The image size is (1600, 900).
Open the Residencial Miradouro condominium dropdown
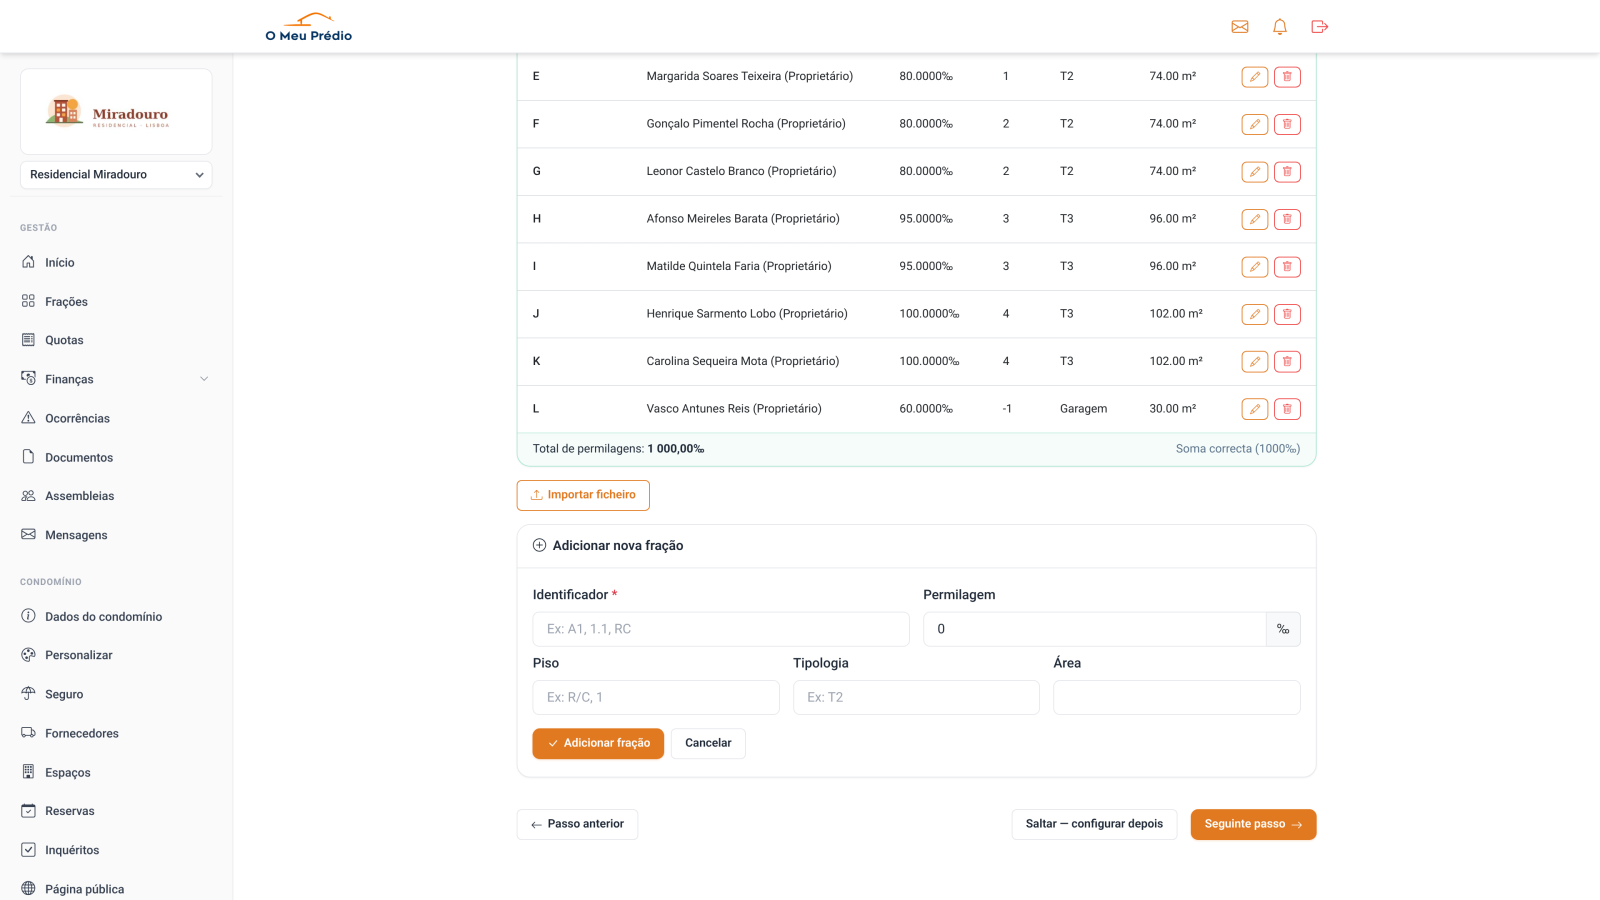116,175
